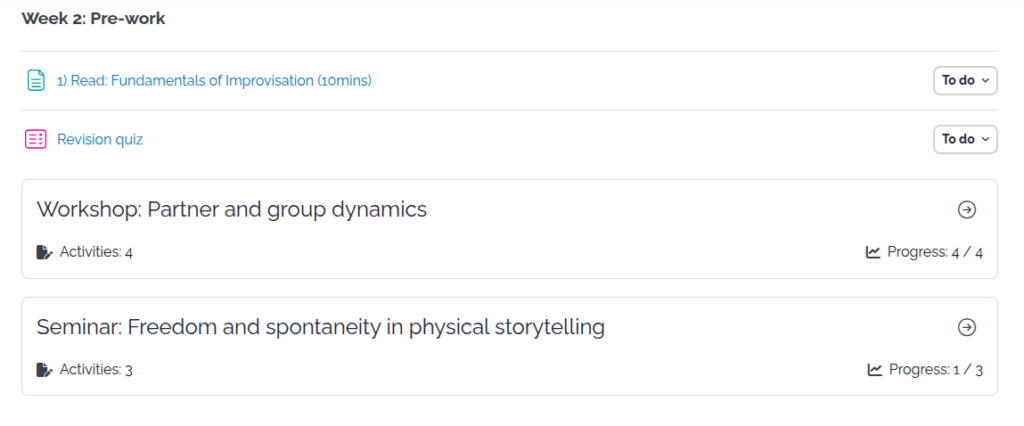Click the Activities icon in Seminar card
Viewport: 1024px width, 426px height.
click(44, 370)
